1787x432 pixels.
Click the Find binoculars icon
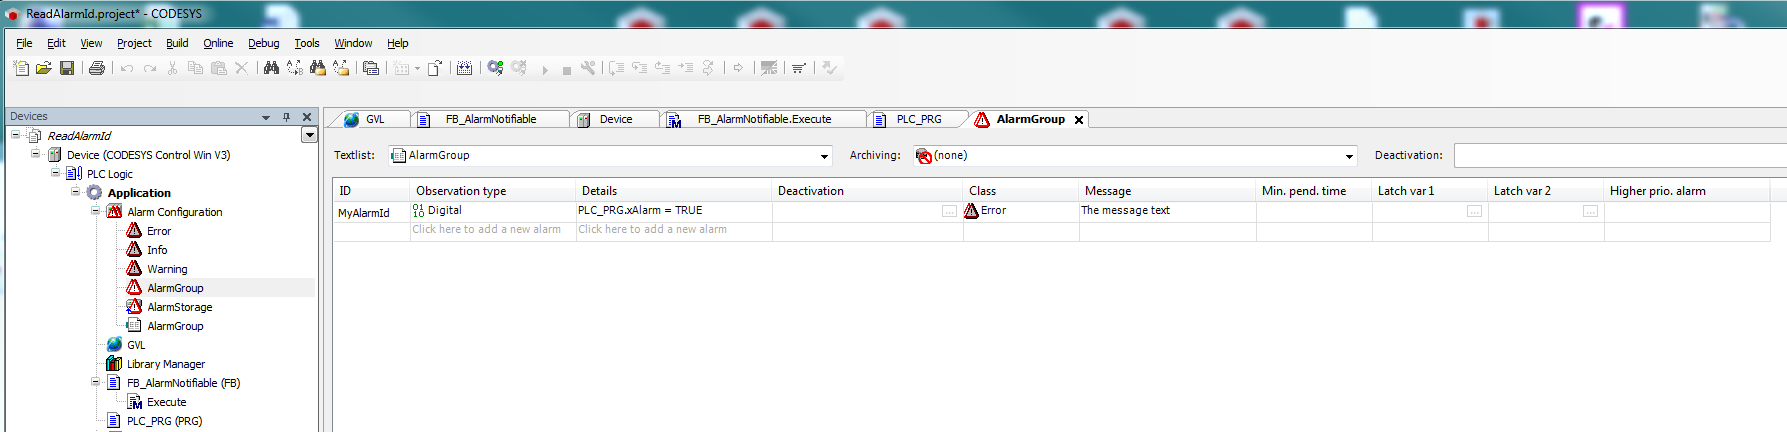(271, 68)
